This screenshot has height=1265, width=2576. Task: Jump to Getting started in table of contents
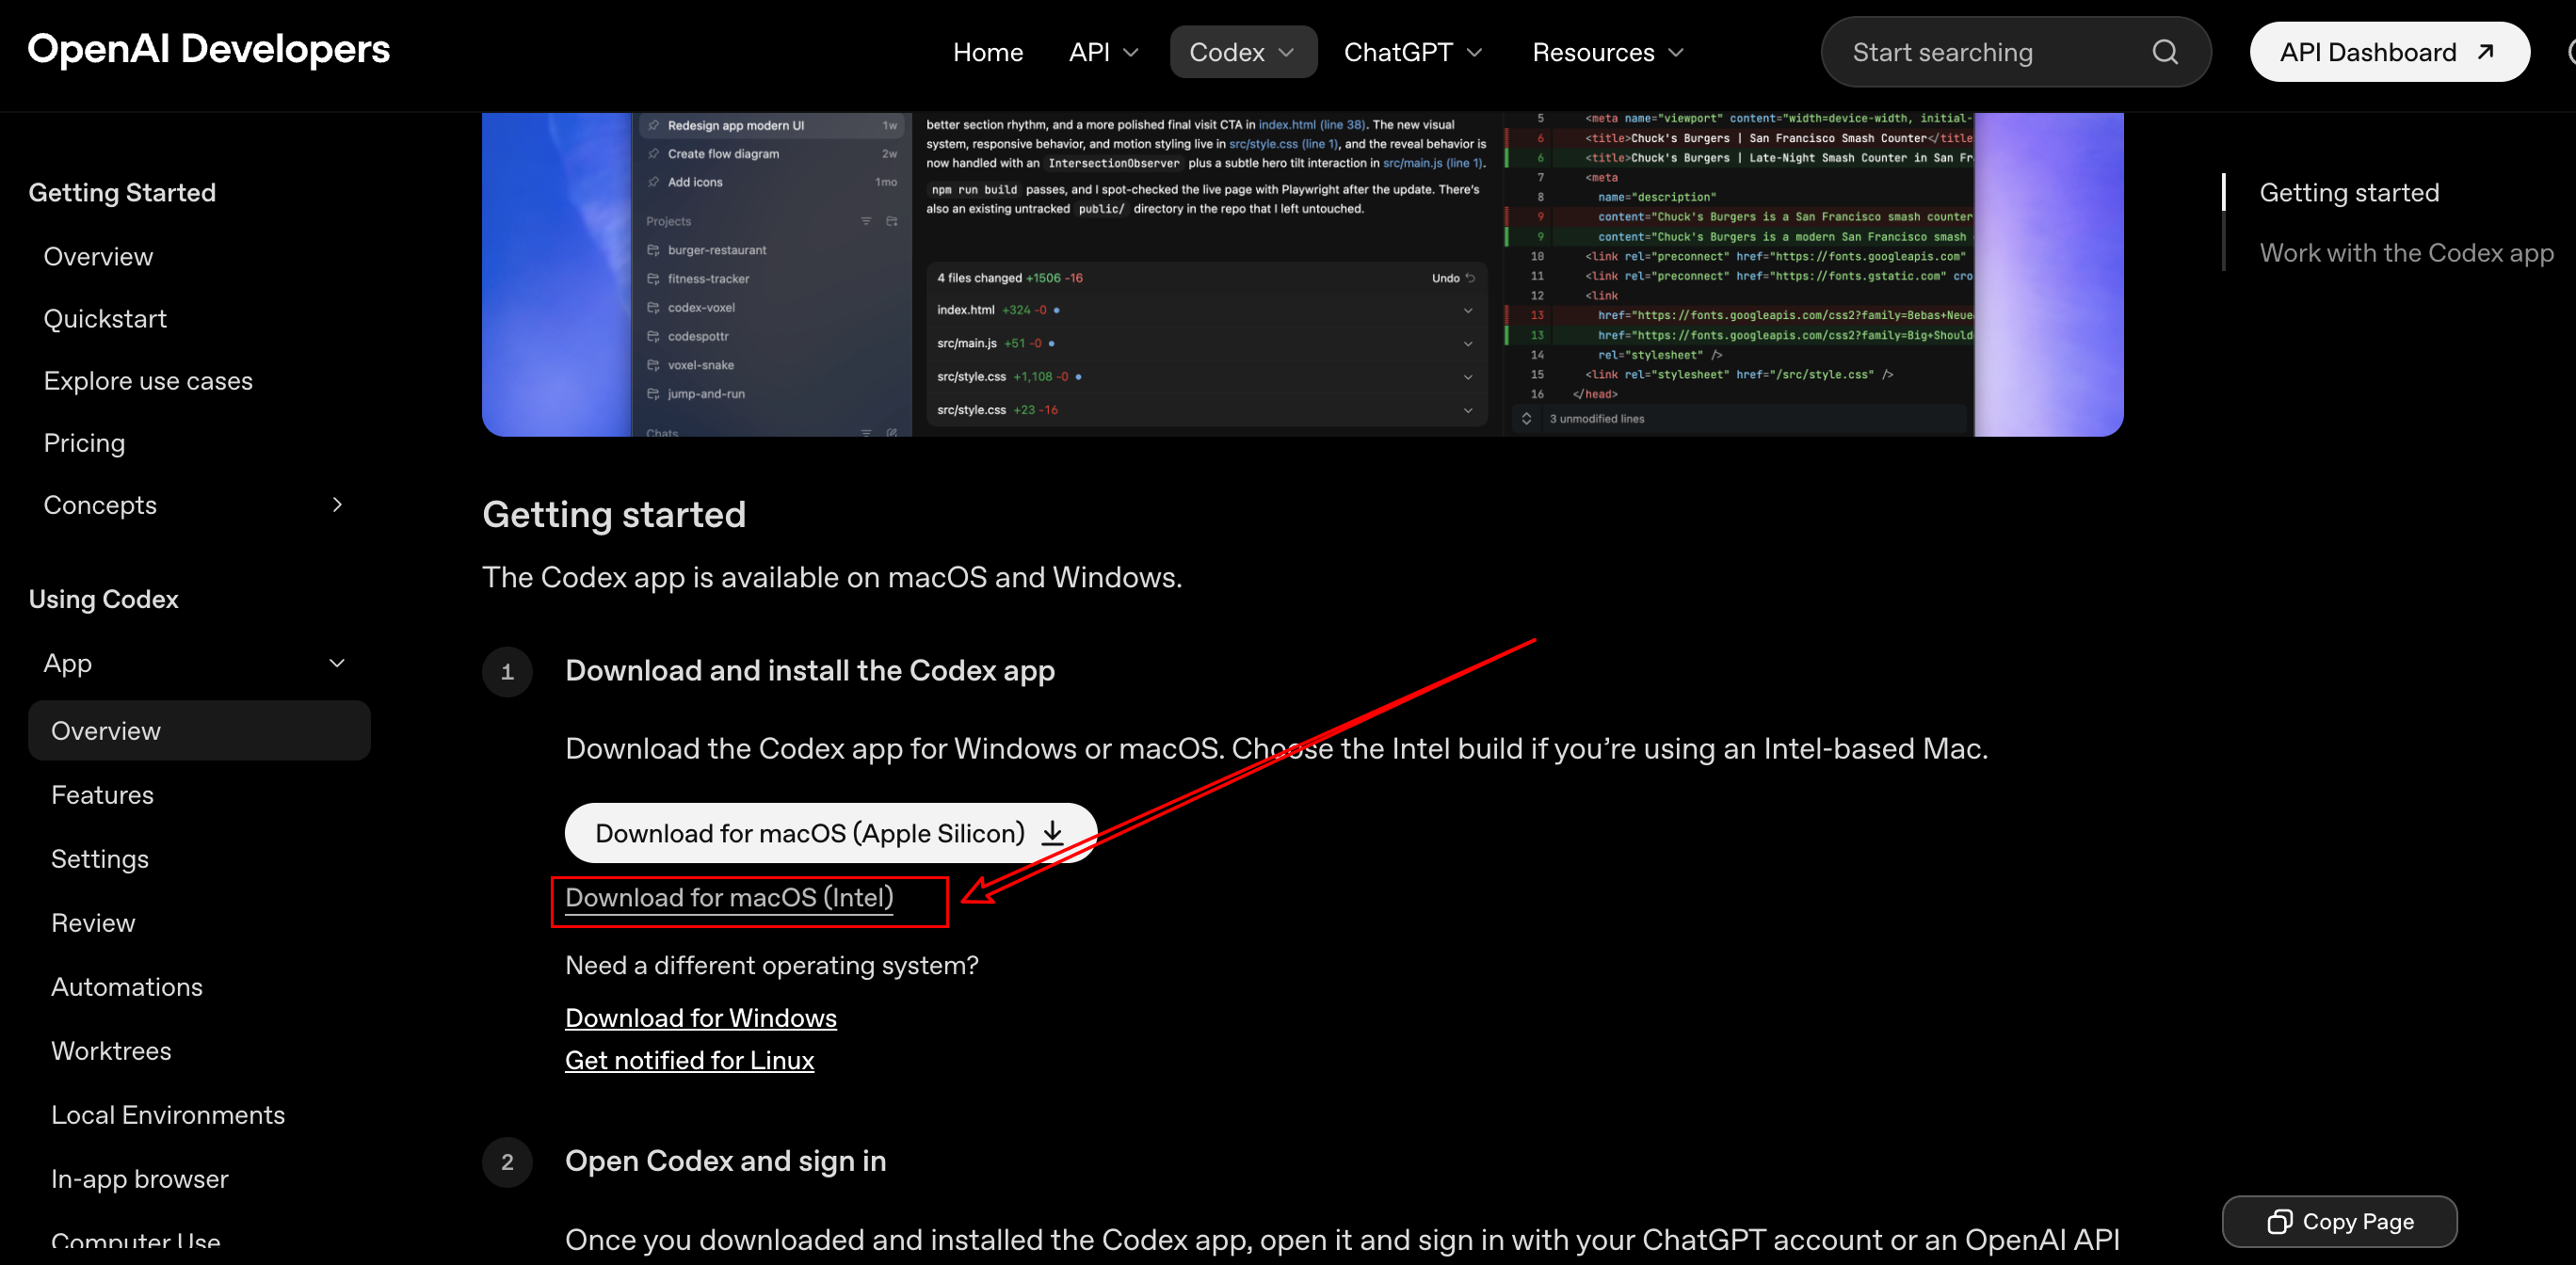[x=2349, y=193]
